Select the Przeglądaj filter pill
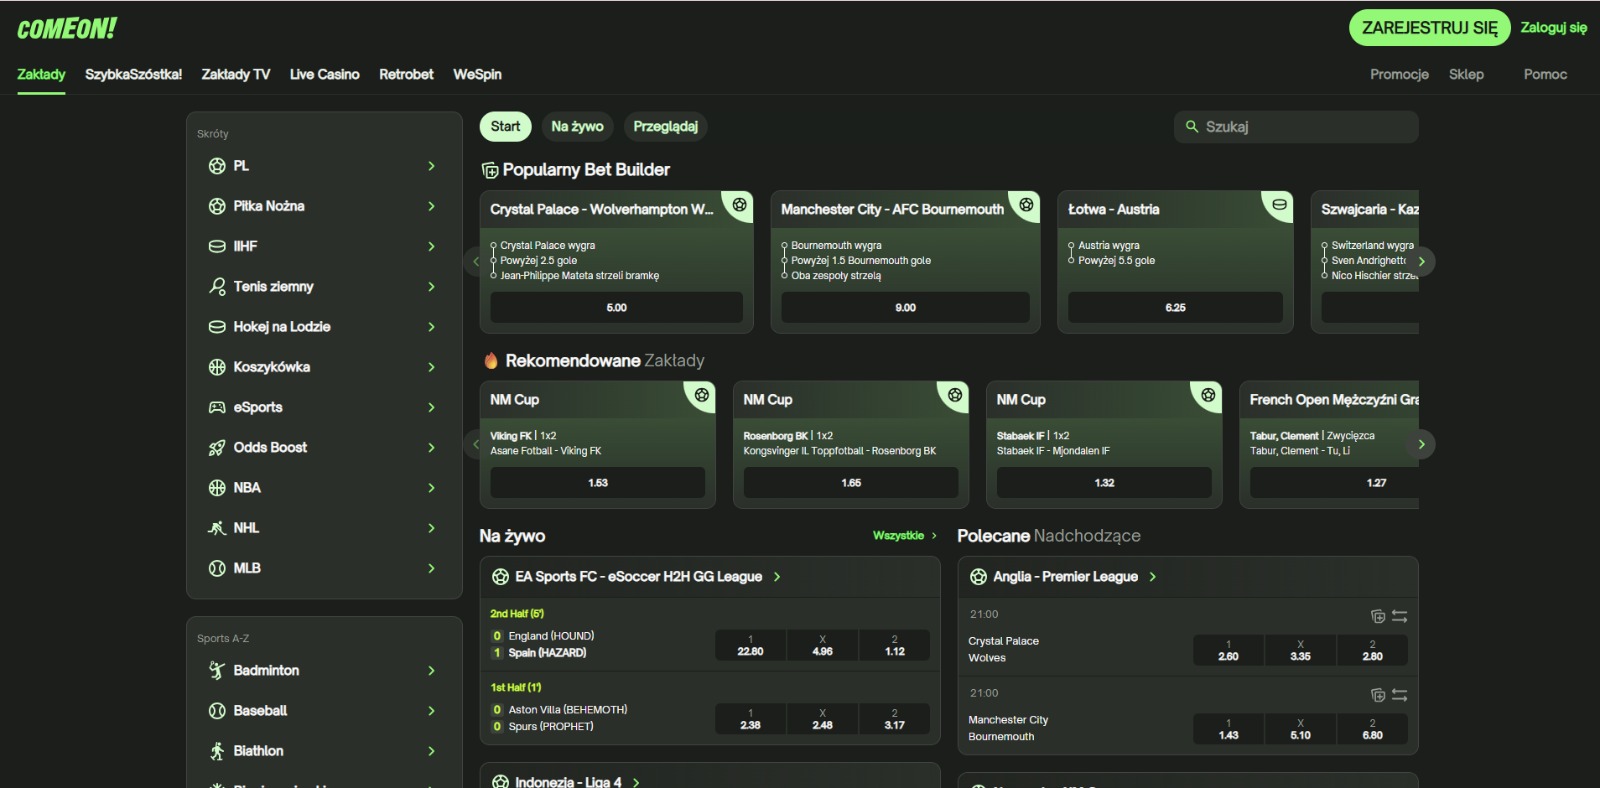 coord(665,126)
